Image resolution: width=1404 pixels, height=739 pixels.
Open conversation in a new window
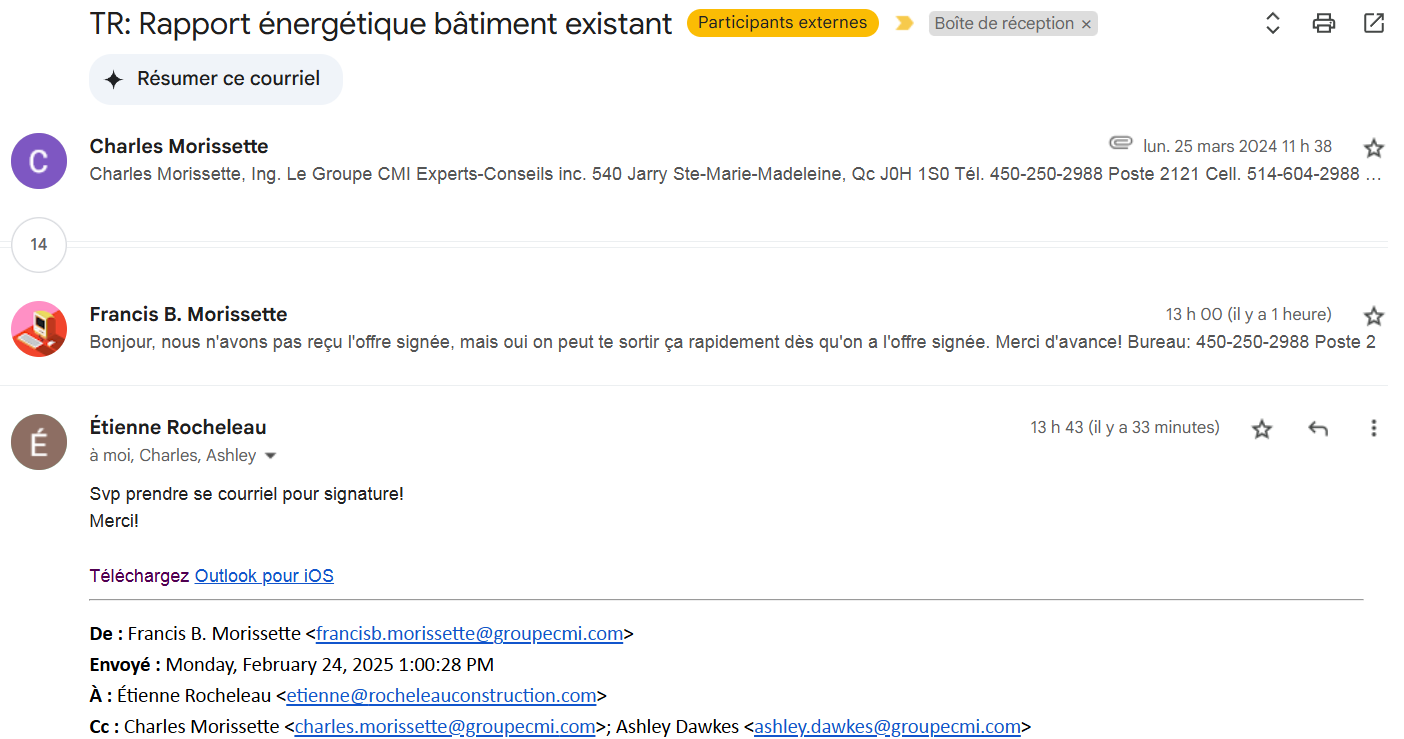point(1374,23)
